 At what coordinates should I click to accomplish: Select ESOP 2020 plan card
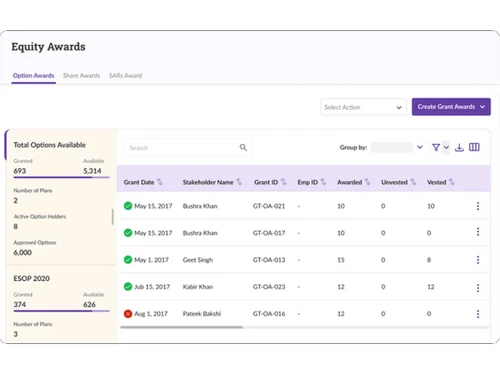pos(61,304)
